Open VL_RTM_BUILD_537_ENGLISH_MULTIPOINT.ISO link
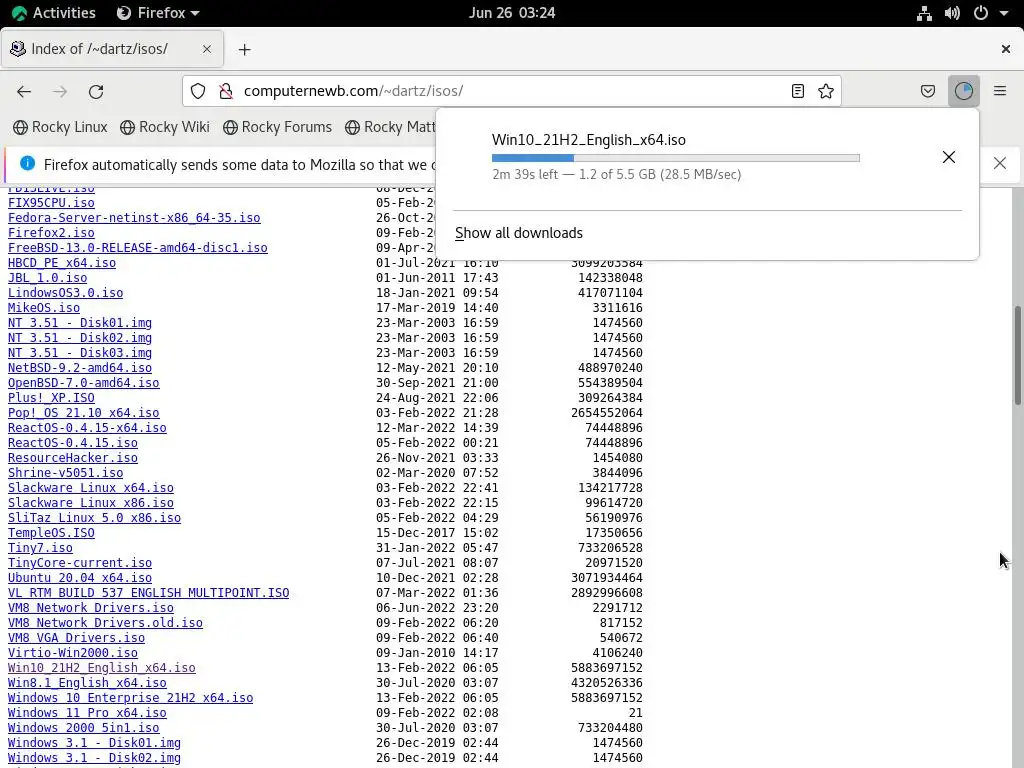Screen dimensions: 1024x768 point(148,594)
